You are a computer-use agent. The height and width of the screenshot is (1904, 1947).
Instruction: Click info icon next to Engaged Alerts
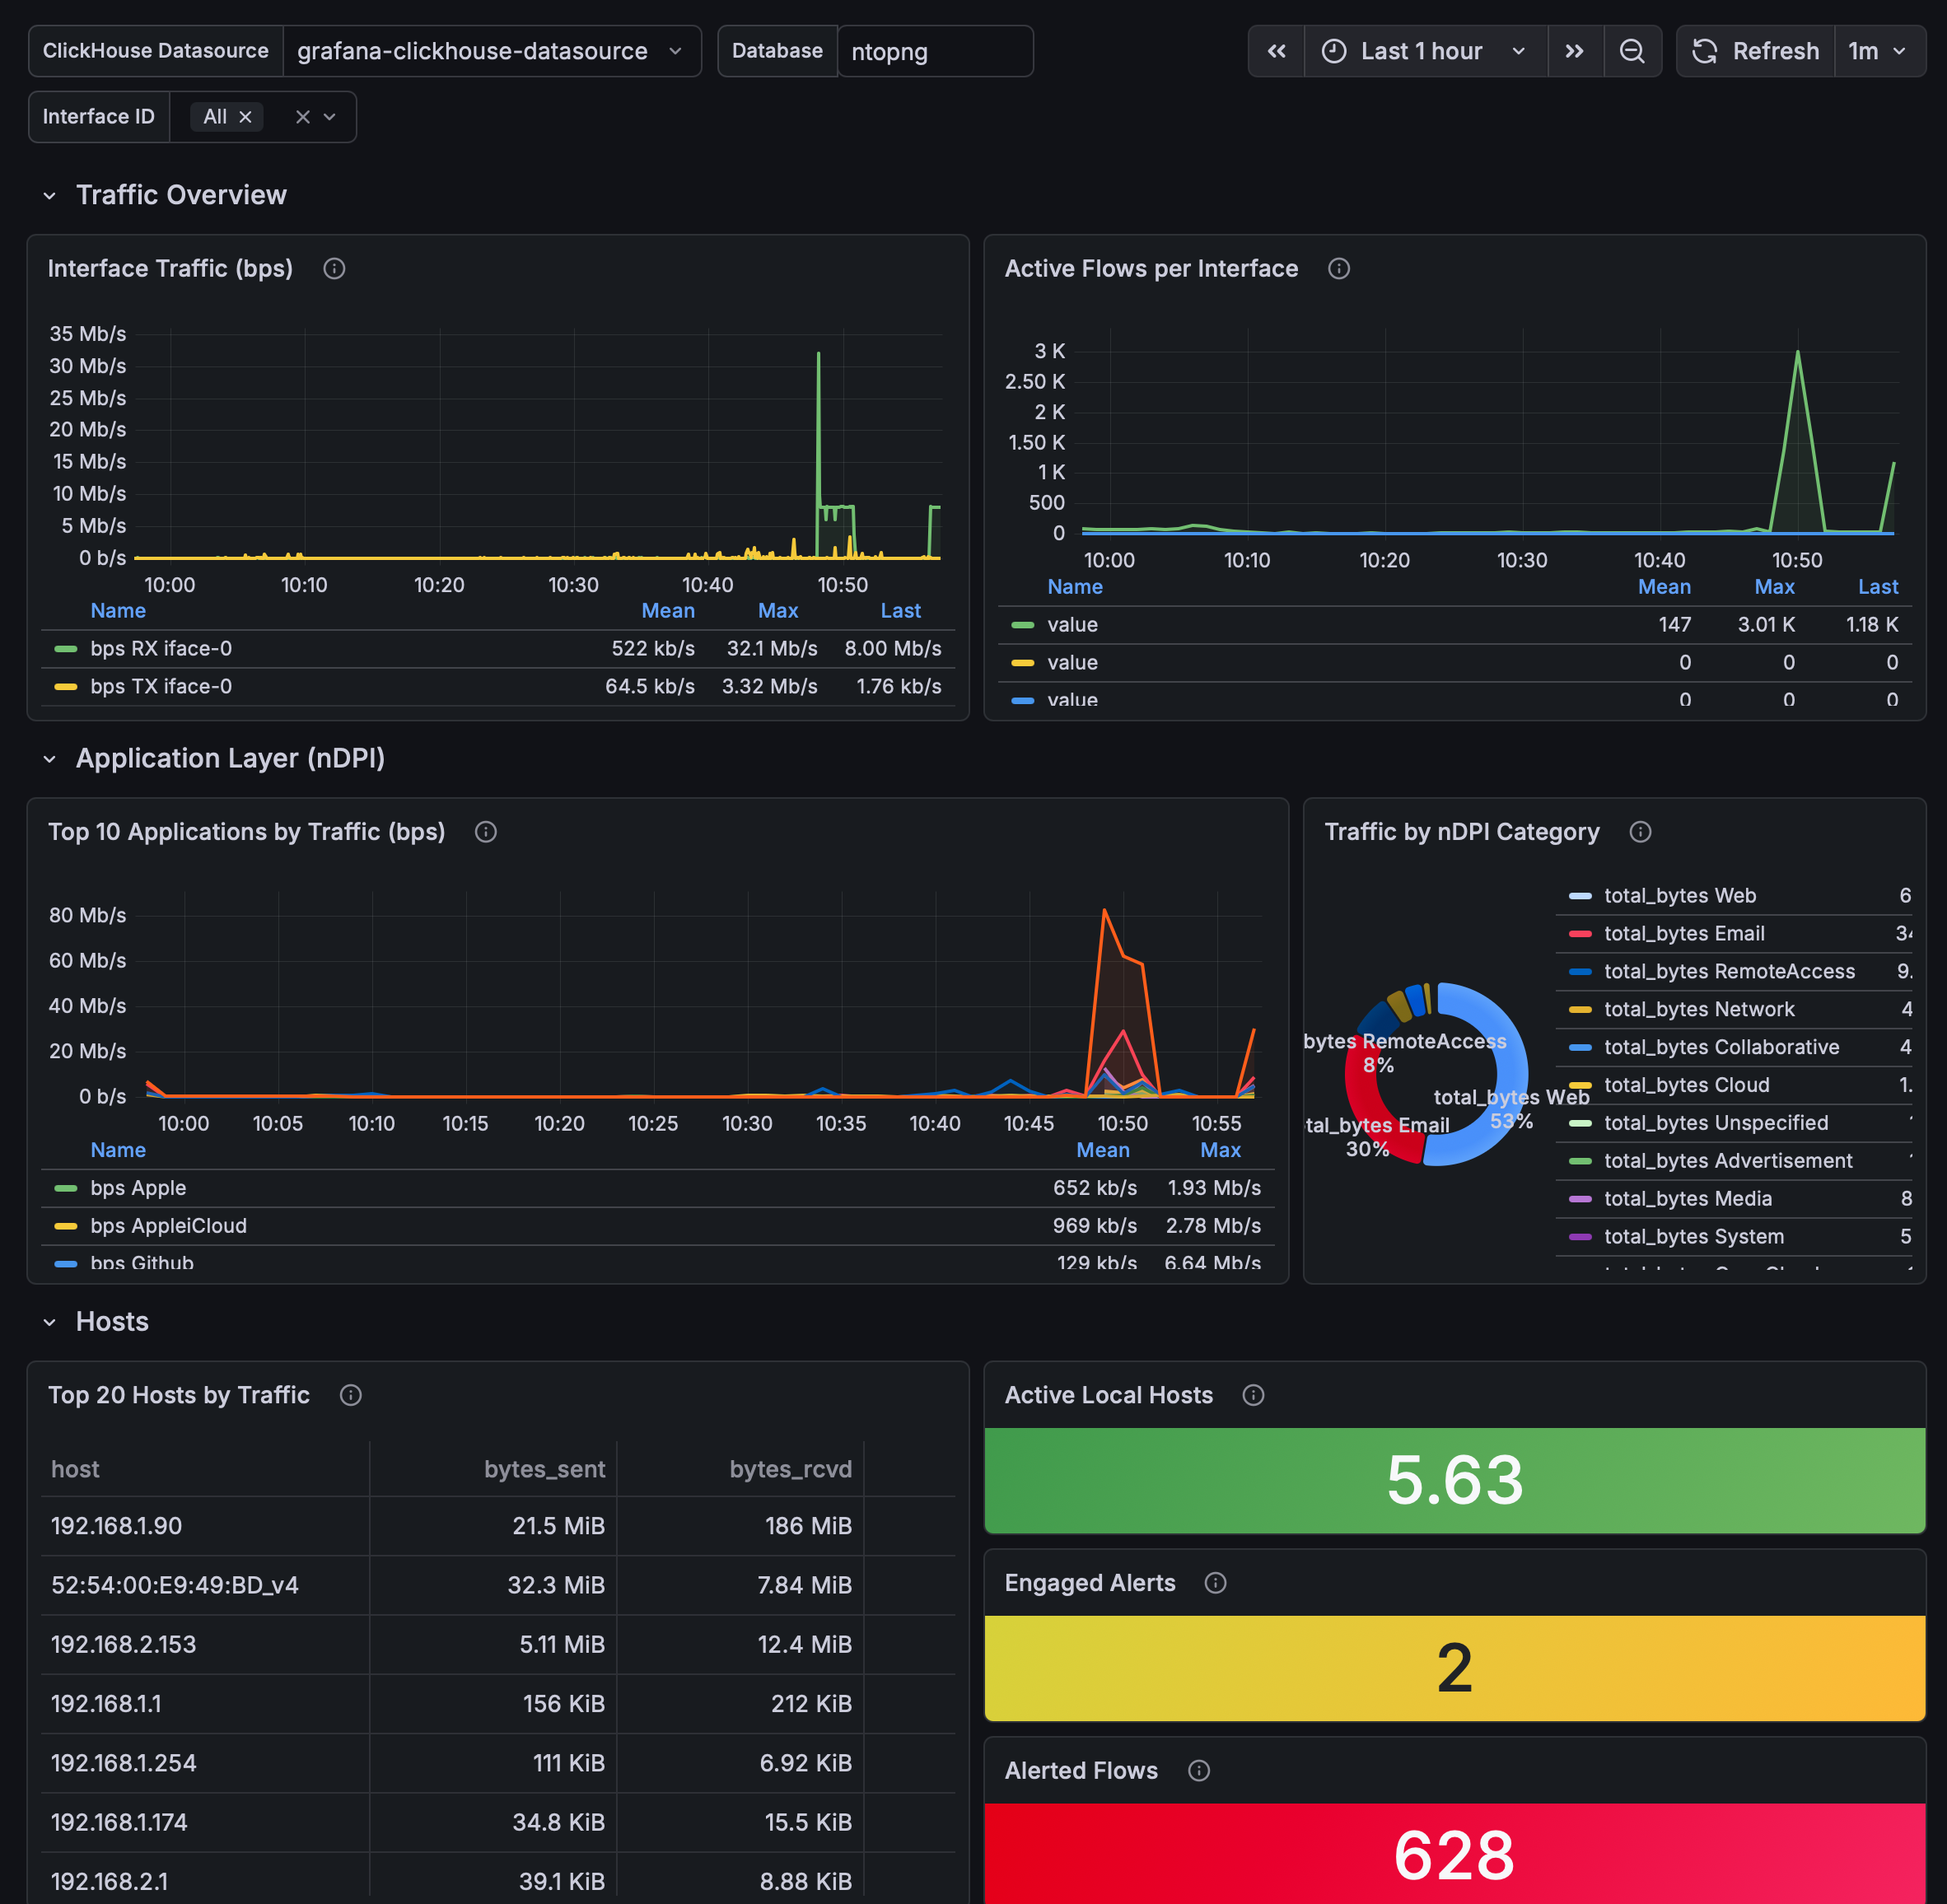click(1215, 1583)
